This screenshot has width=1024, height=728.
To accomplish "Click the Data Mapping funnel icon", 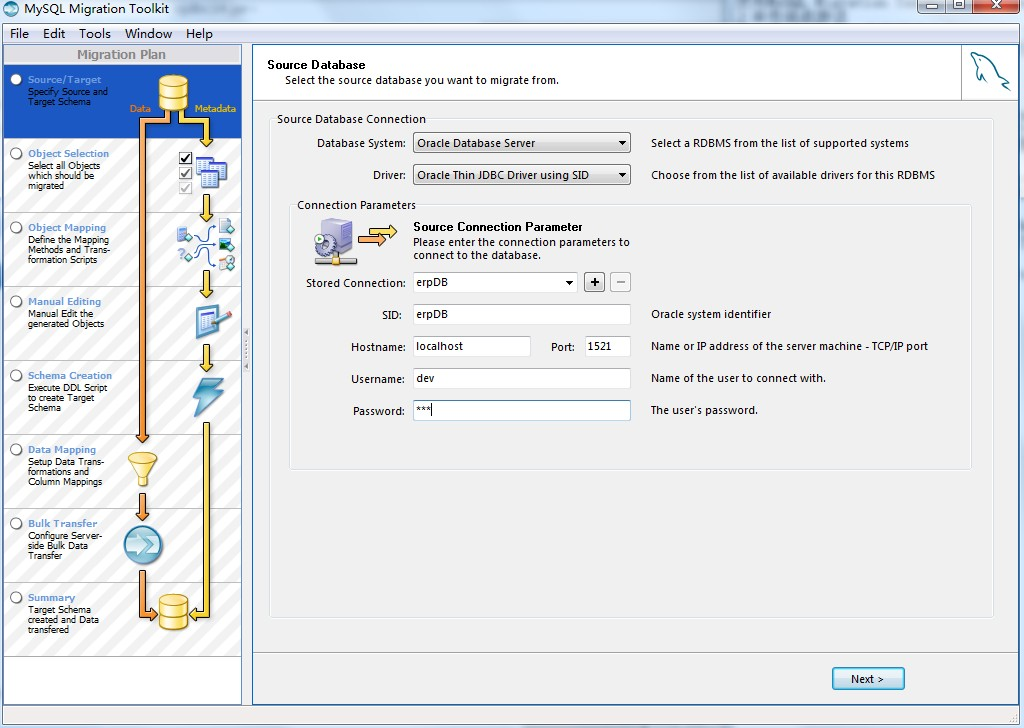I will click(x=142, y=469).
